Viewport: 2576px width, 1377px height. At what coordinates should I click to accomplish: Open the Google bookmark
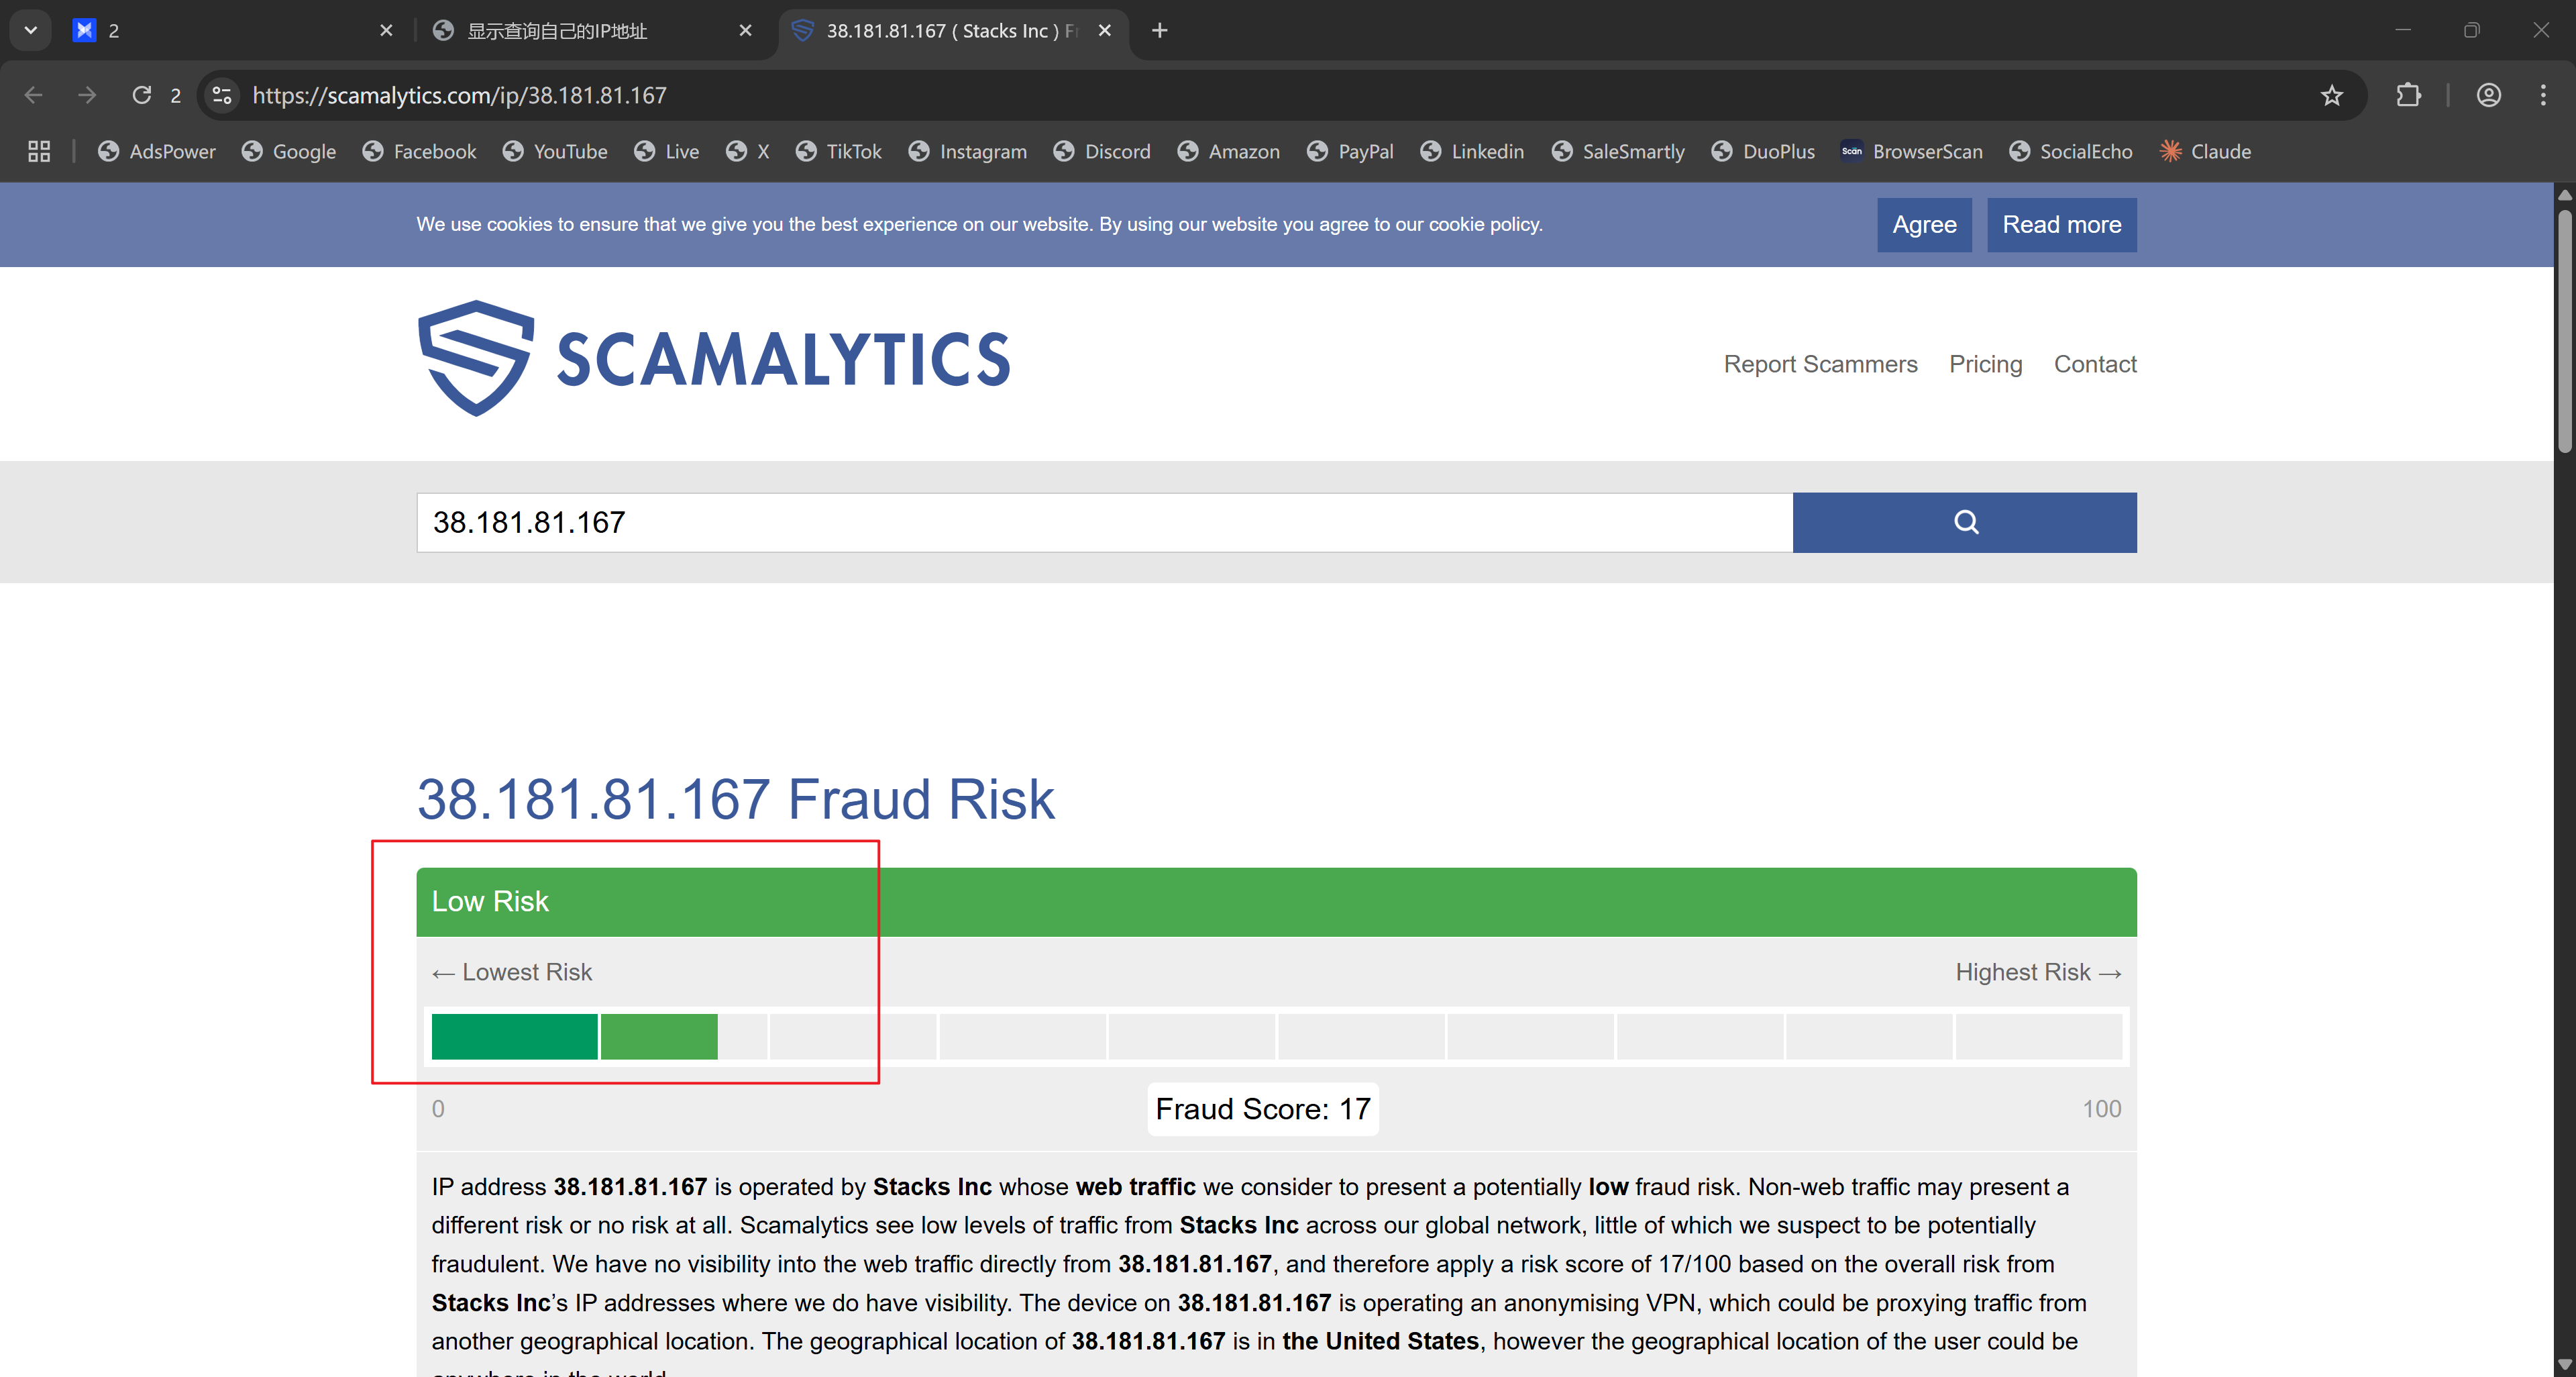(289, 151)
